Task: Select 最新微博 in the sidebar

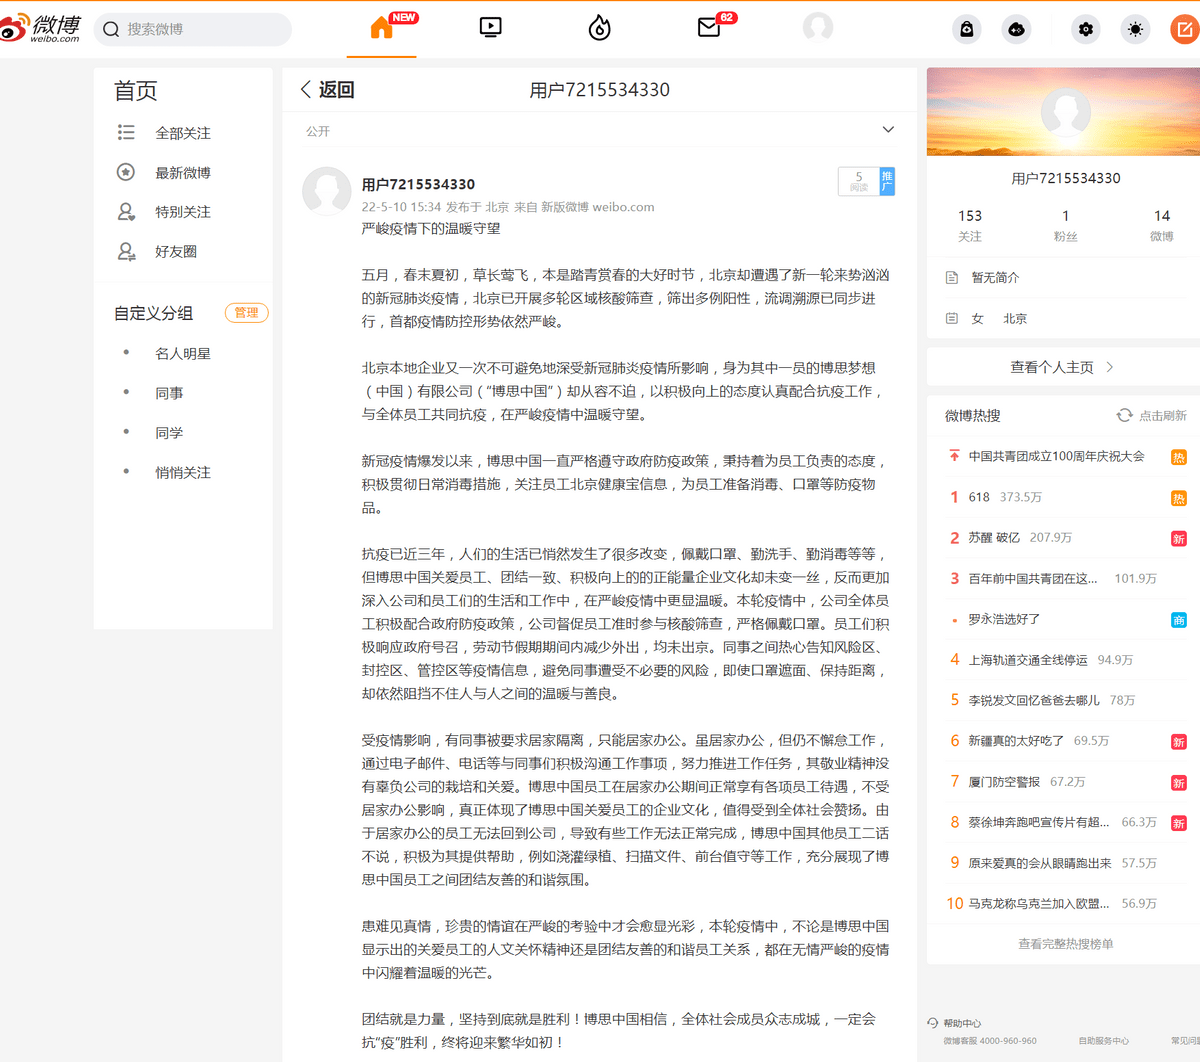Action: [x=182, y=173]
